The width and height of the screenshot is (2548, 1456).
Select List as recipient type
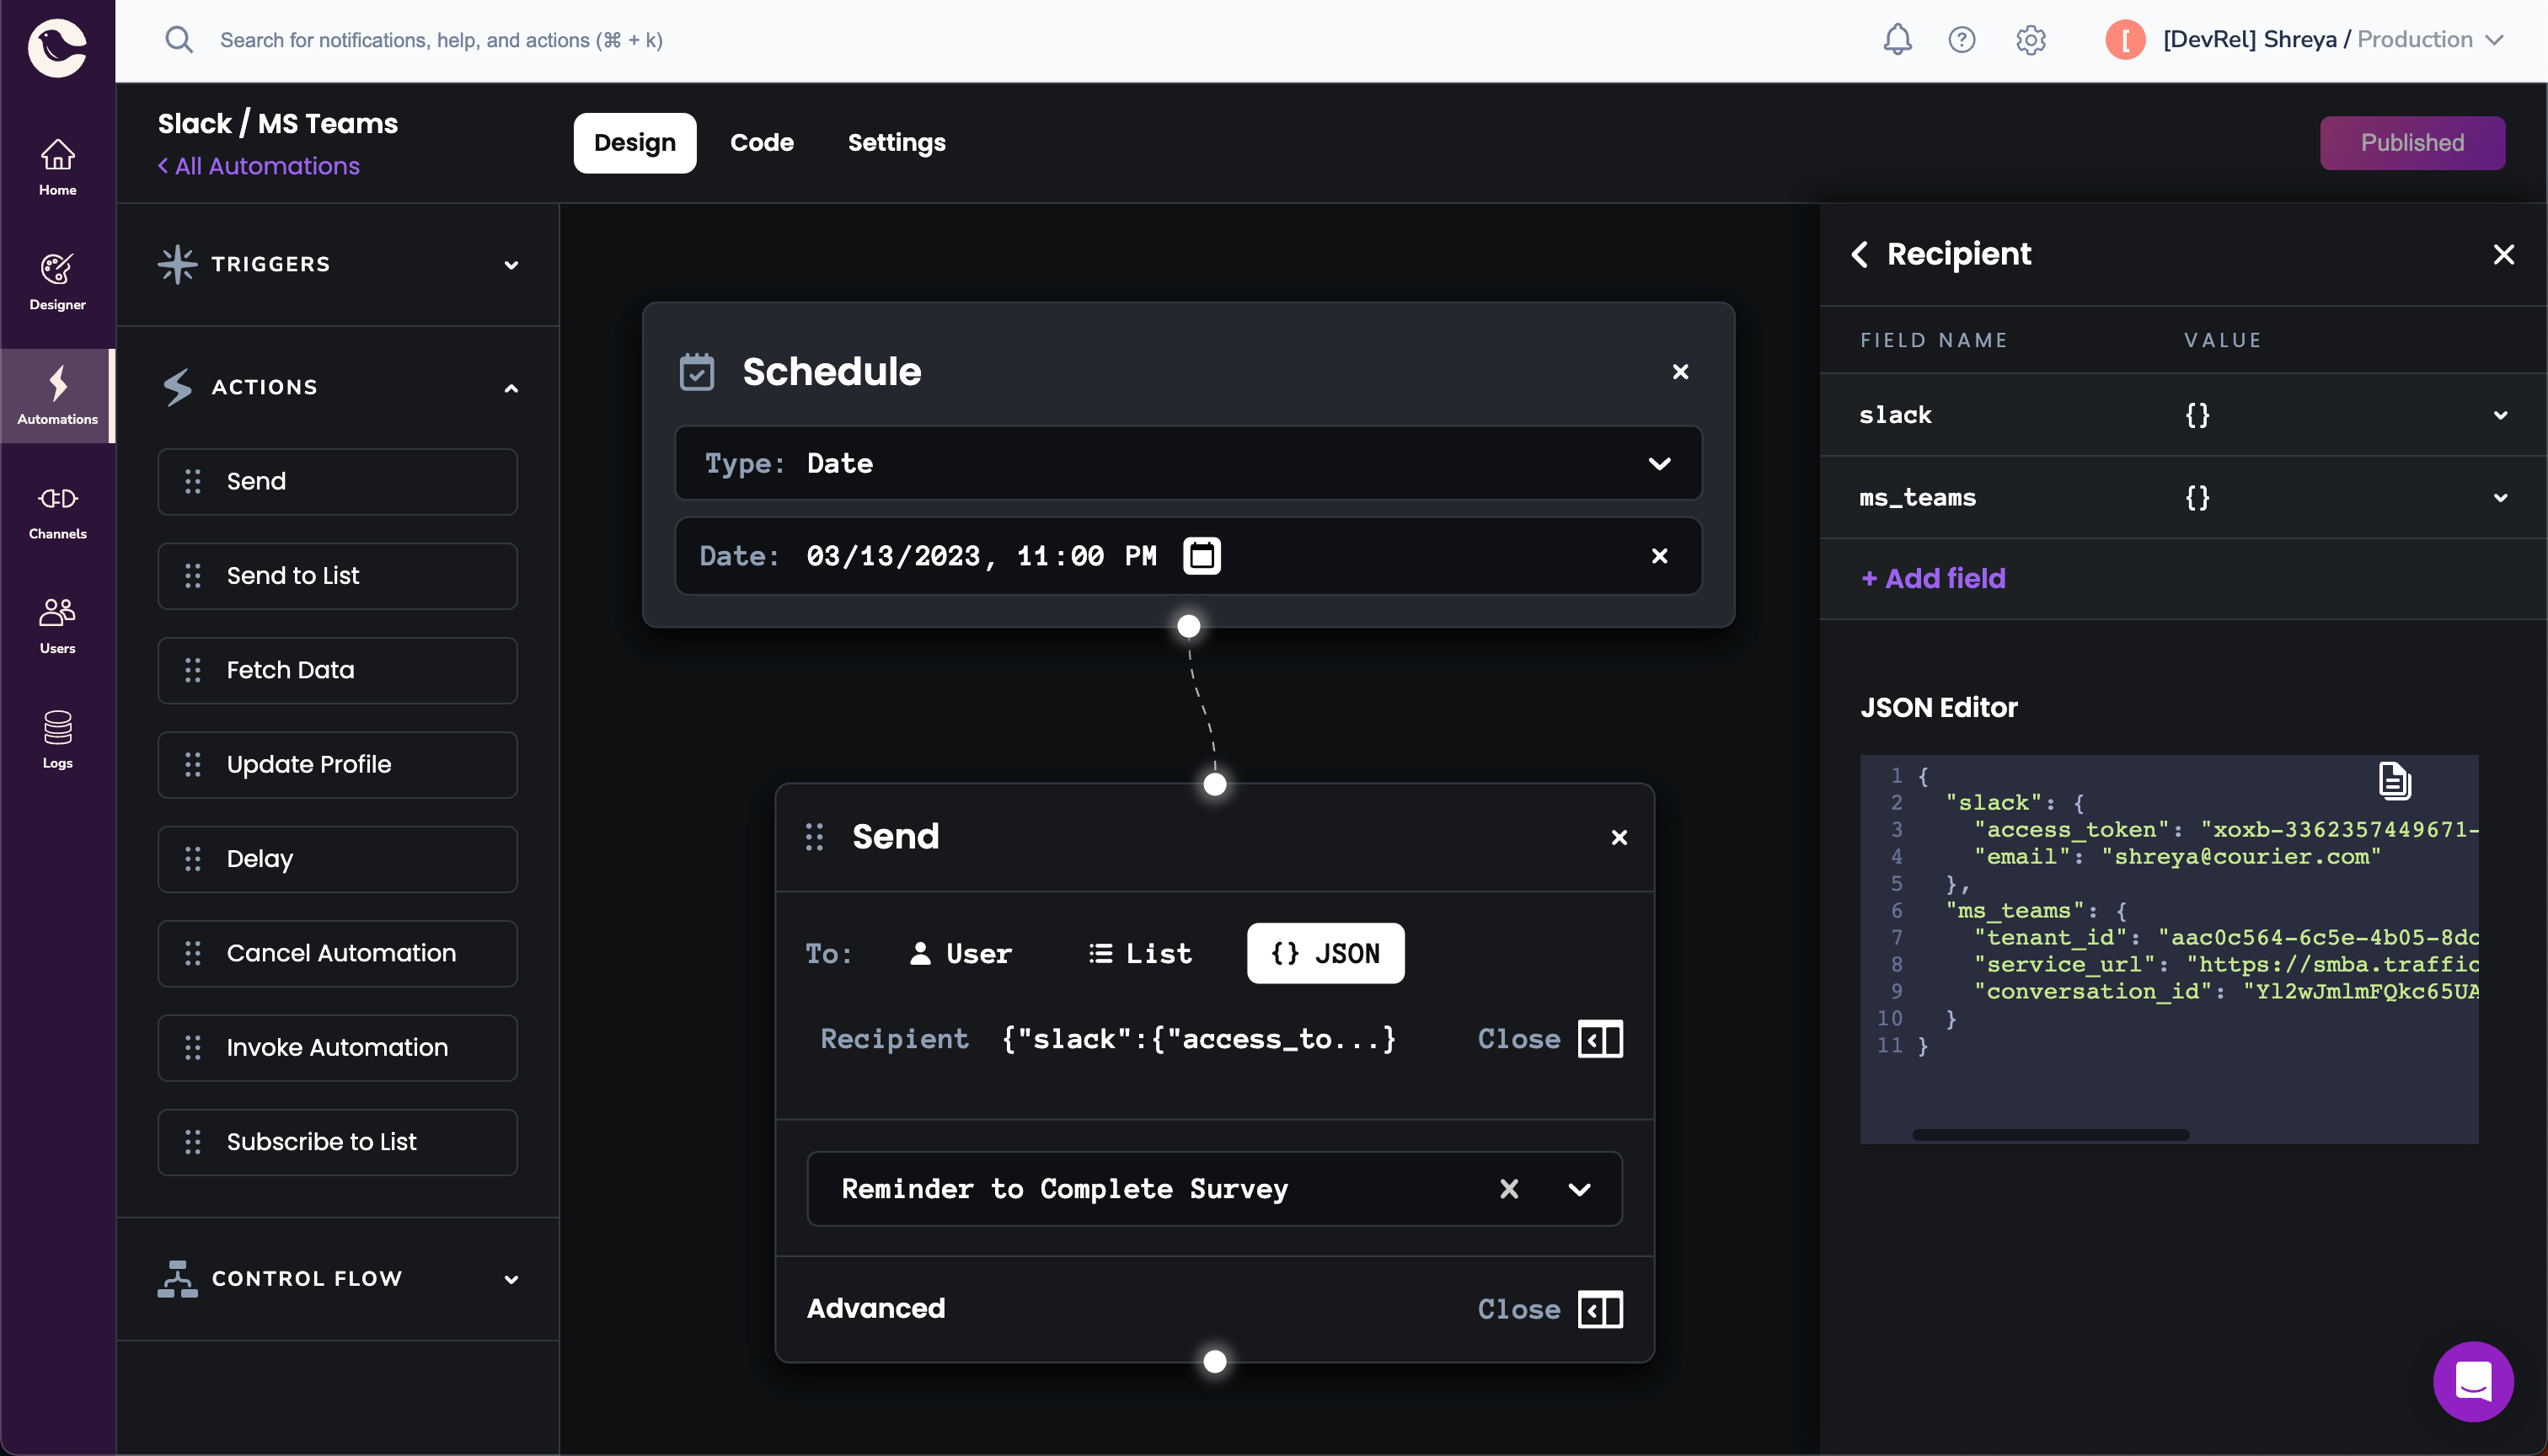pos(1140,953)
